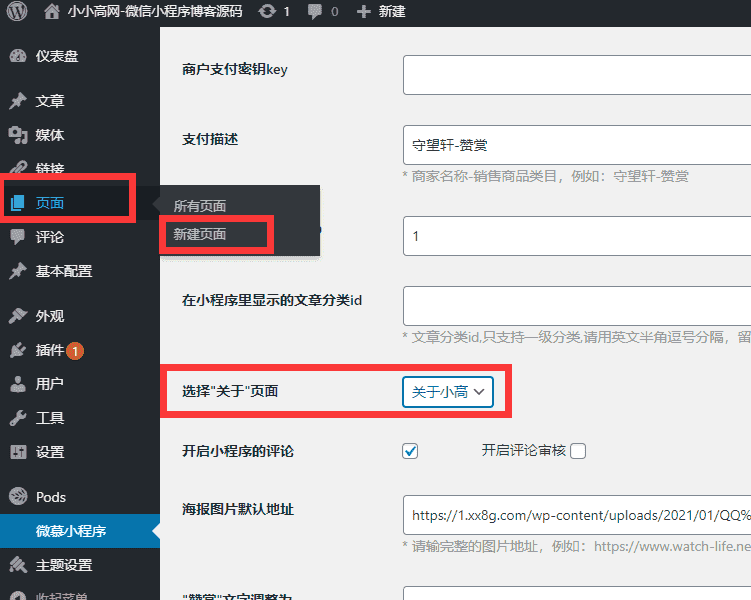Image resolution: width=751 pixels, height=600 pixels.
Task: Enable the 开启评论审核 checkbox
Action: click(x=578, y=450)
